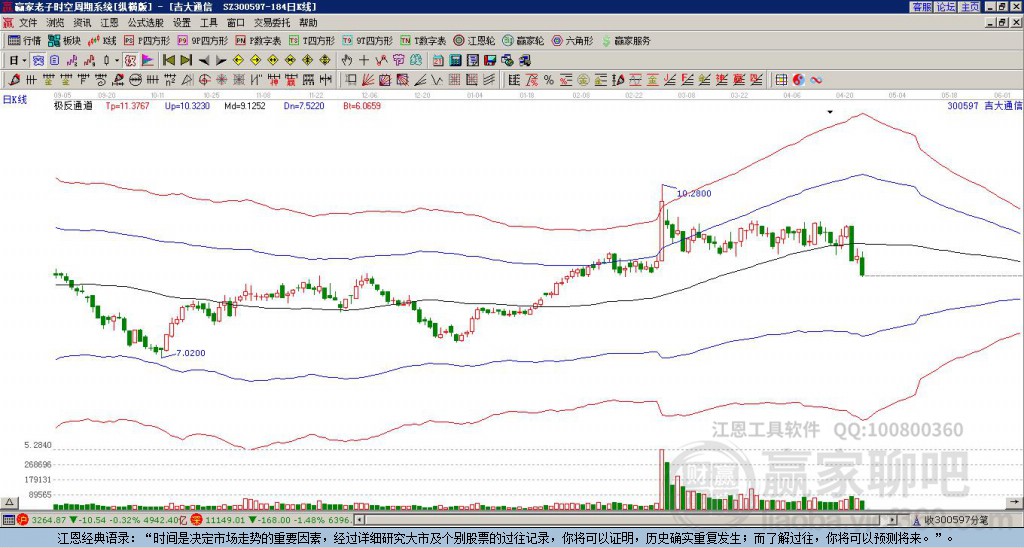1024x548 pixels.
Task: Open the T四方形 tool
Action: click(x=312, y=40)
